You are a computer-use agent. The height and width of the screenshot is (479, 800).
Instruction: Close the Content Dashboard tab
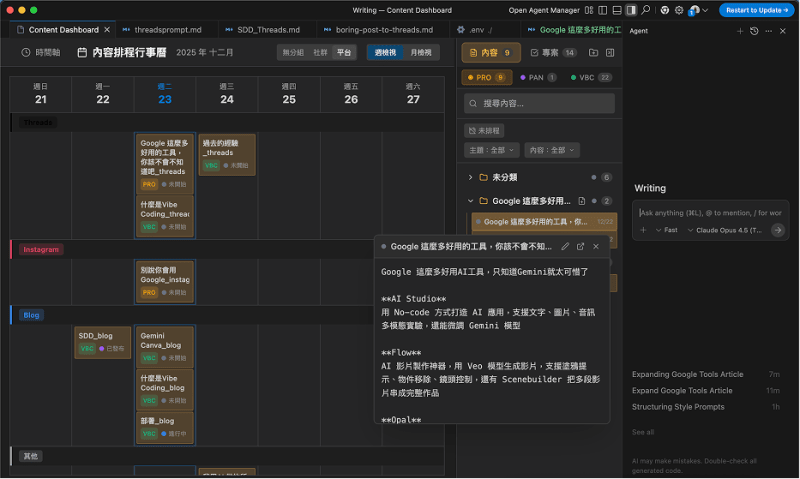107,30
